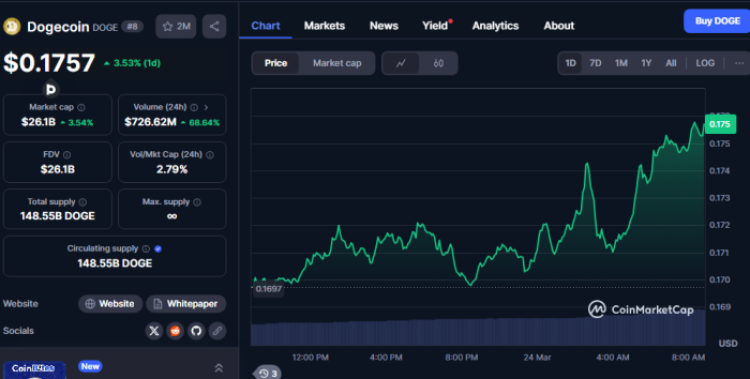Image resolution: width=750 pixels, height=379 pixels.
Task: Open the Yield tab
Action: pyautogui.click(x=436, y=26)
